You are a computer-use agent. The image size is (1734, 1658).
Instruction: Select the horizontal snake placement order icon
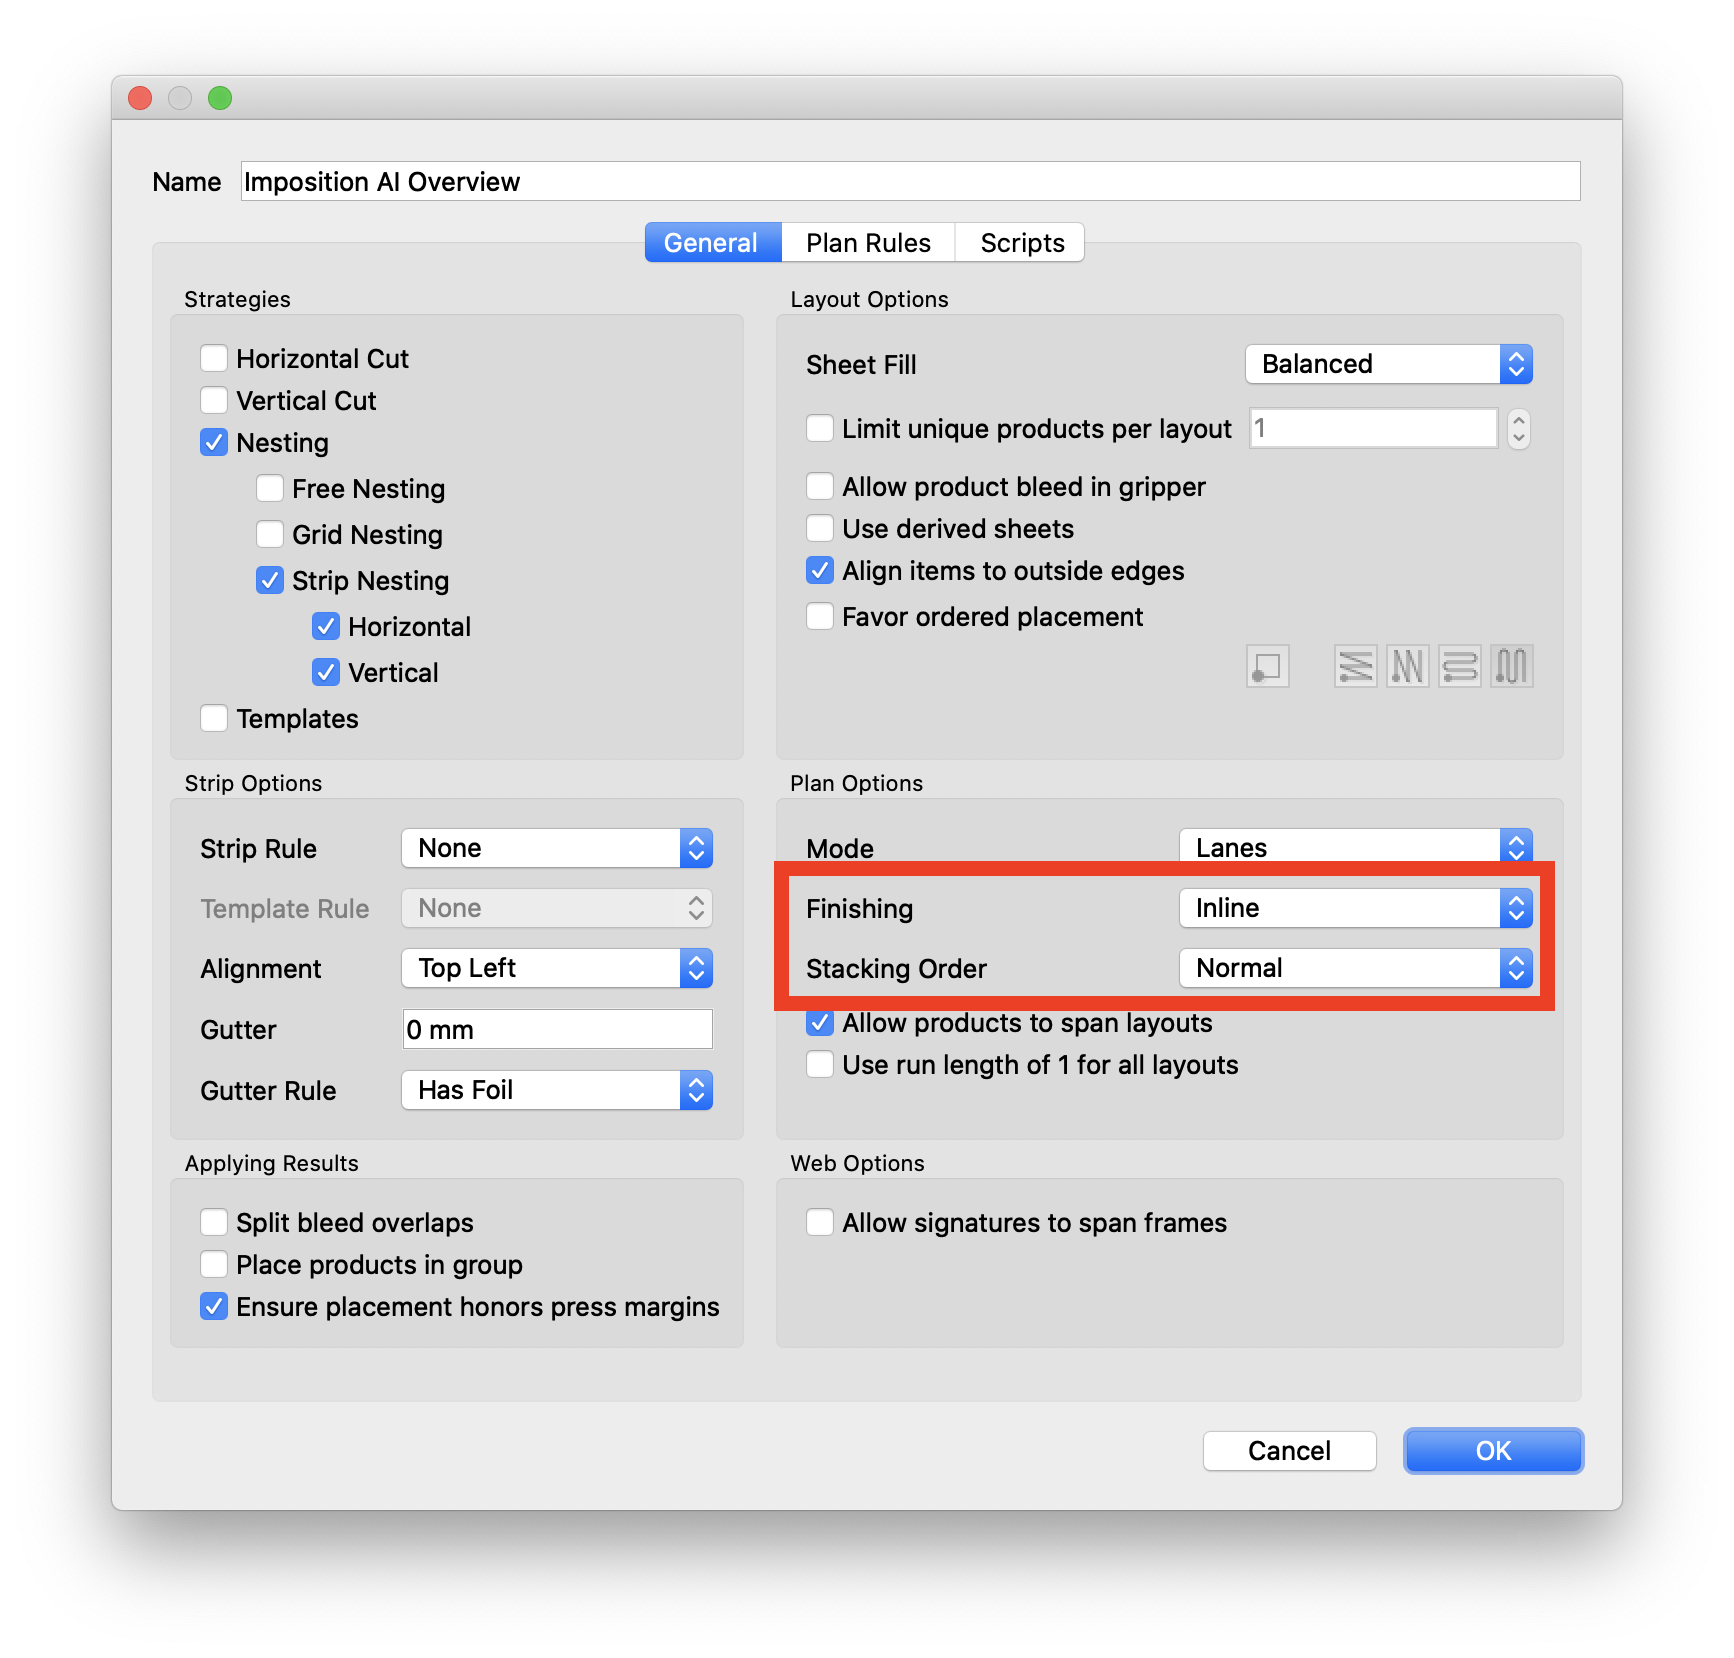point(1459,665)
